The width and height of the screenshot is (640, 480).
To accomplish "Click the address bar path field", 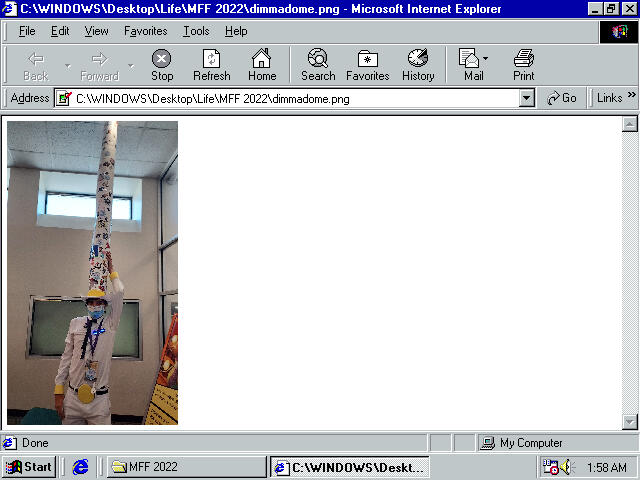I will point(290,98).
